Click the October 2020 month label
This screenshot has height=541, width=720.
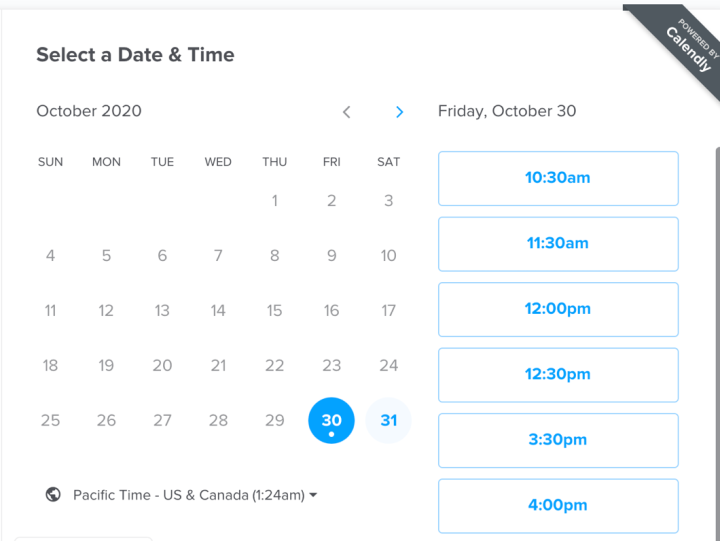[x=89, y=111]
